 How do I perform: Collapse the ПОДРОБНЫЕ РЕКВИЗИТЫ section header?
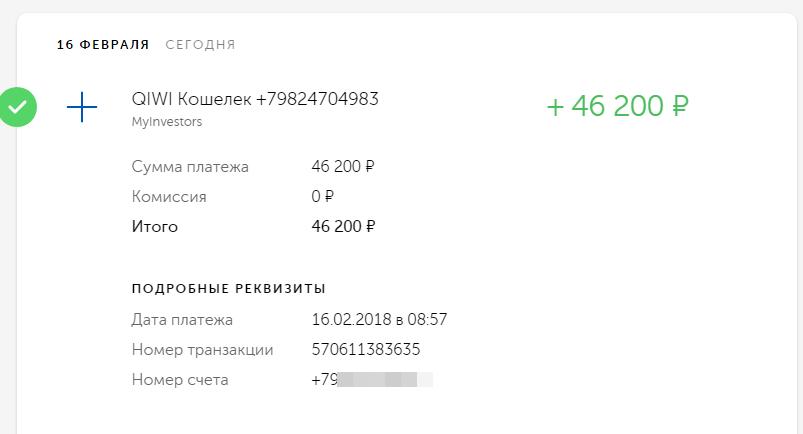pyautogui.click(x=229, y=288)
